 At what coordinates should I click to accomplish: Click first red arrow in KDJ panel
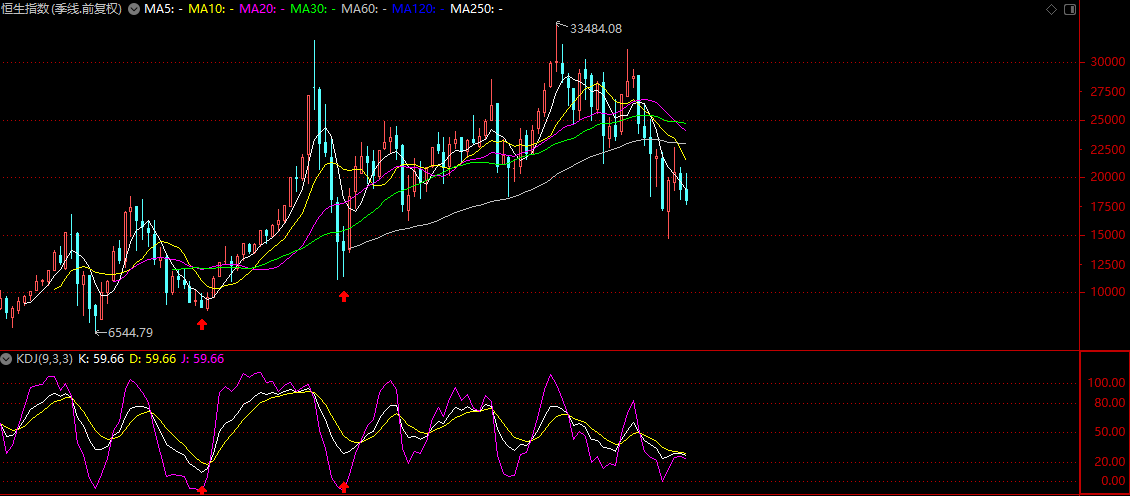[x=202, y=489]
